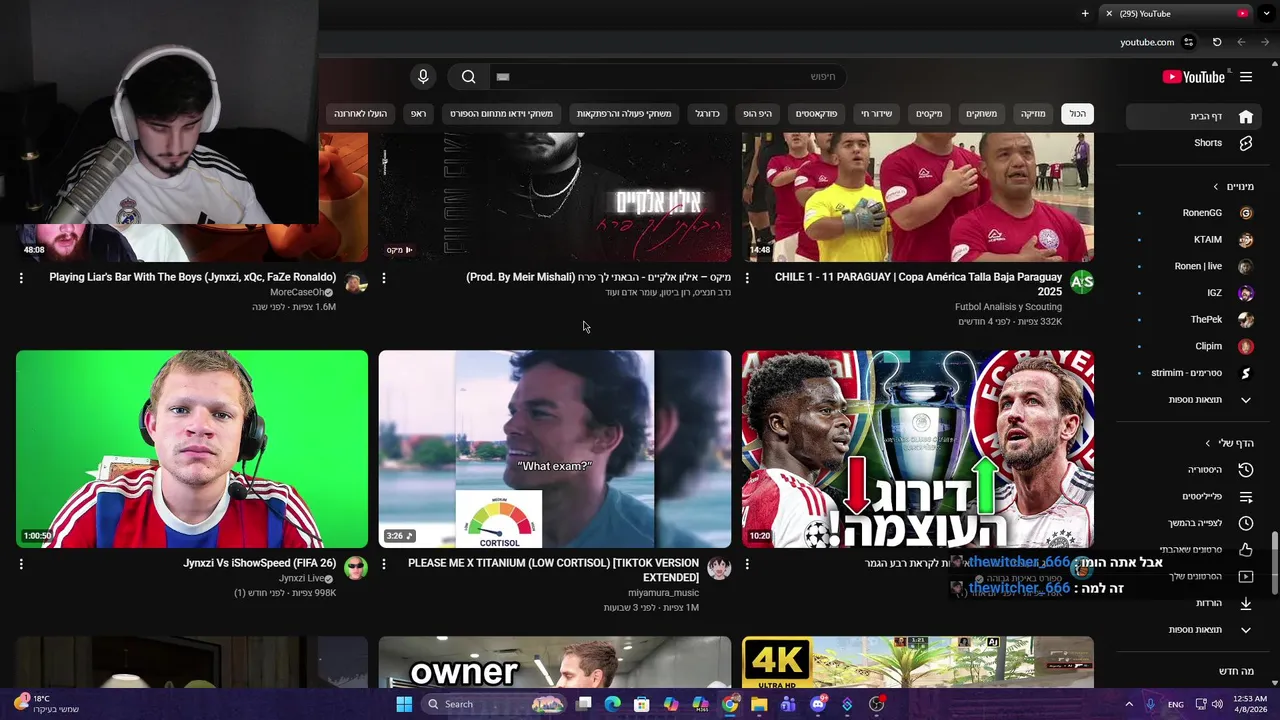1280x720 pixels.
Task: Click the Jynxzi Live channel avatar
Action: coord(356,569)
